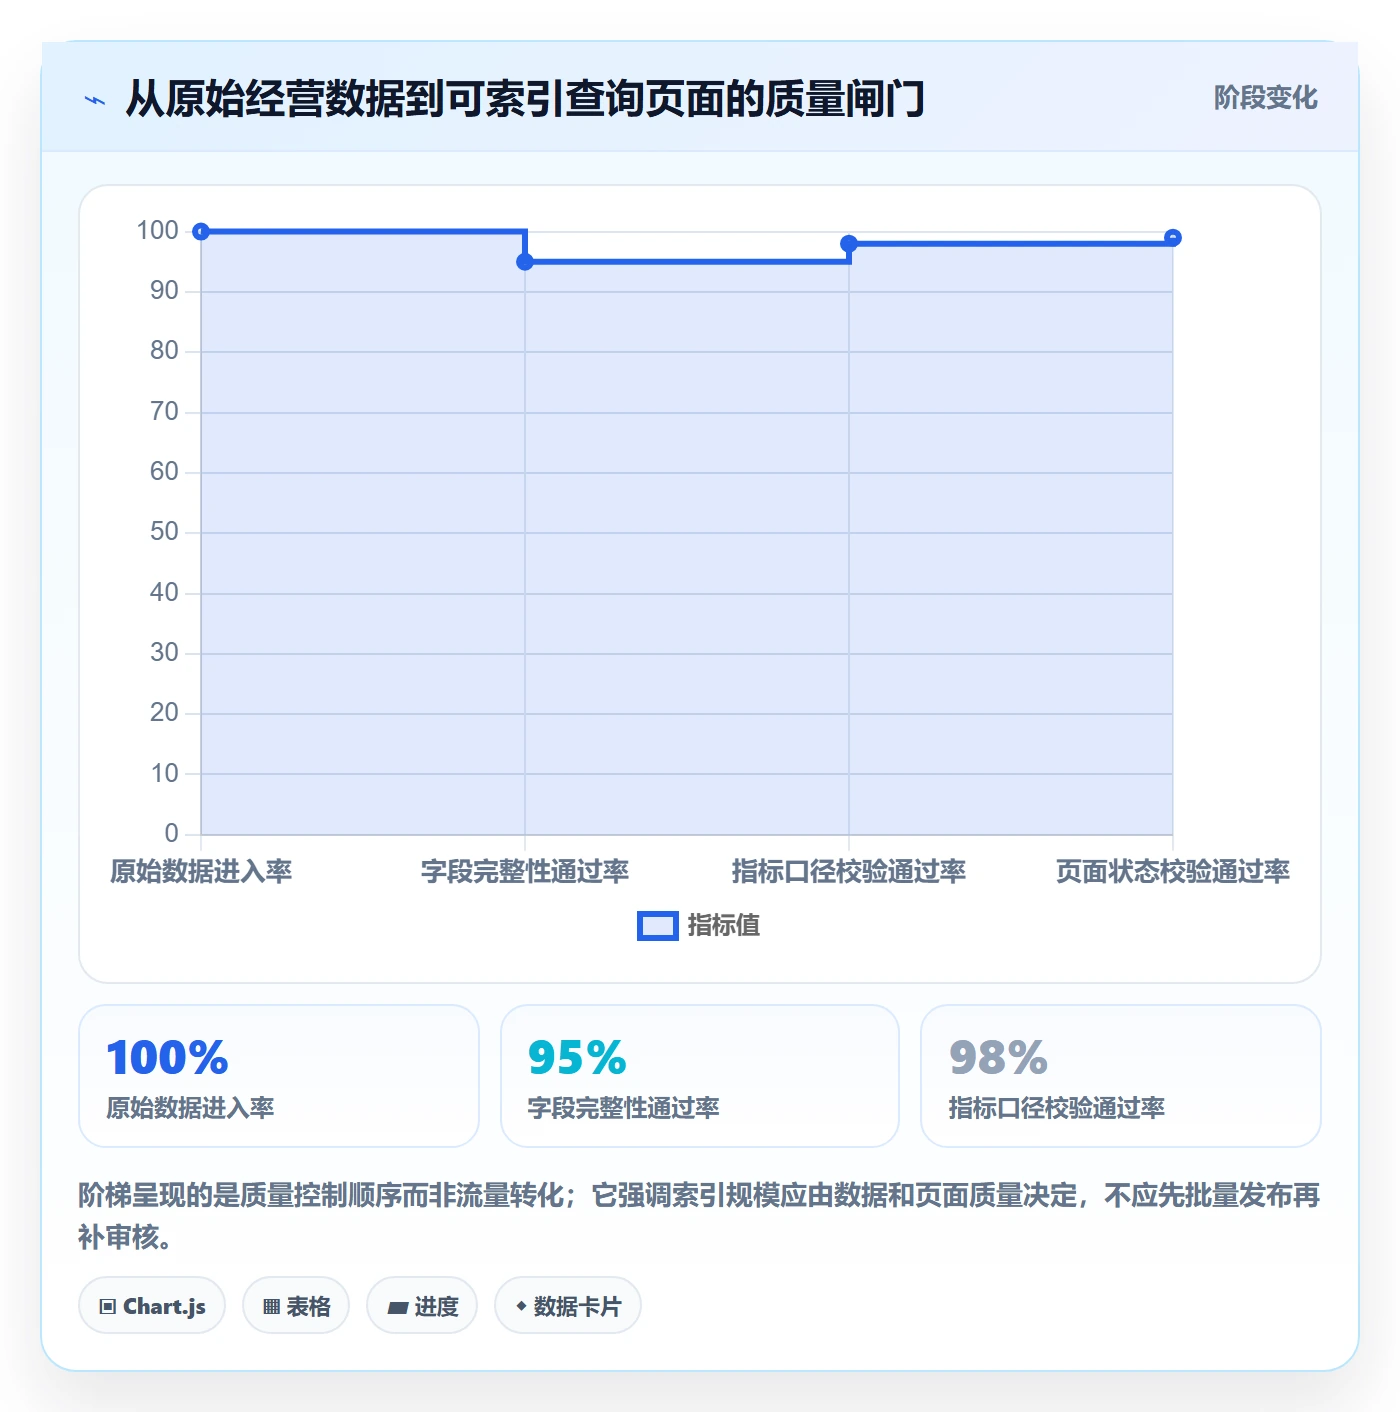The height and width of the screenshot is (1412, 1400).
Task: Open the 98% 指标口径校验通过率 stat card
Action: (x=1121, y=1076)
